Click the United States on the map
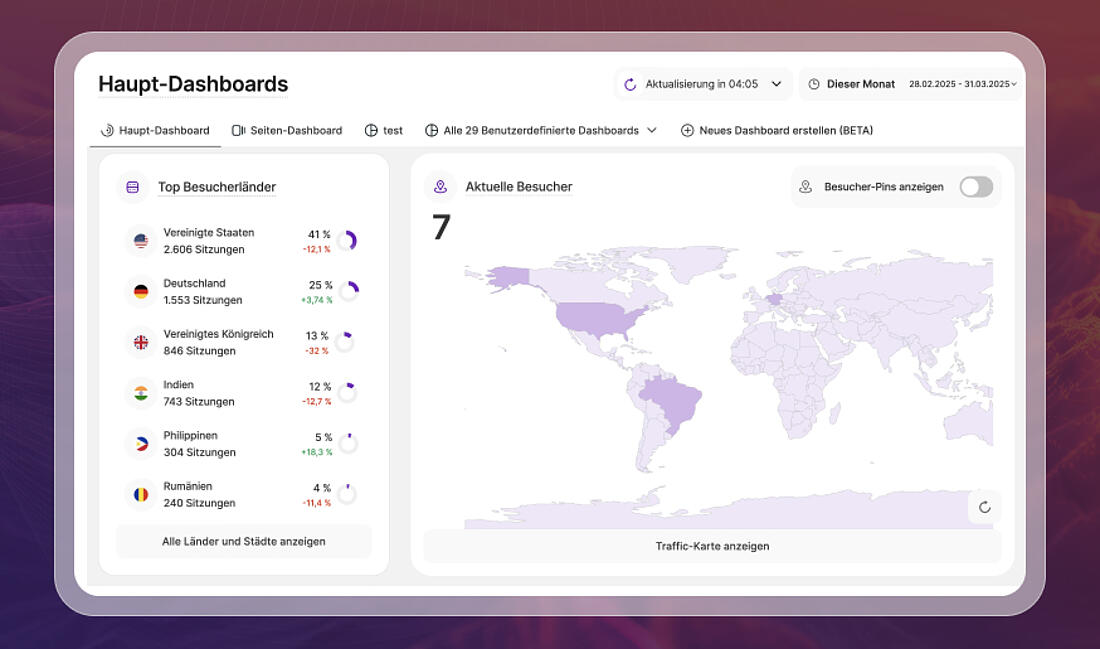 (x=596, y=319)
